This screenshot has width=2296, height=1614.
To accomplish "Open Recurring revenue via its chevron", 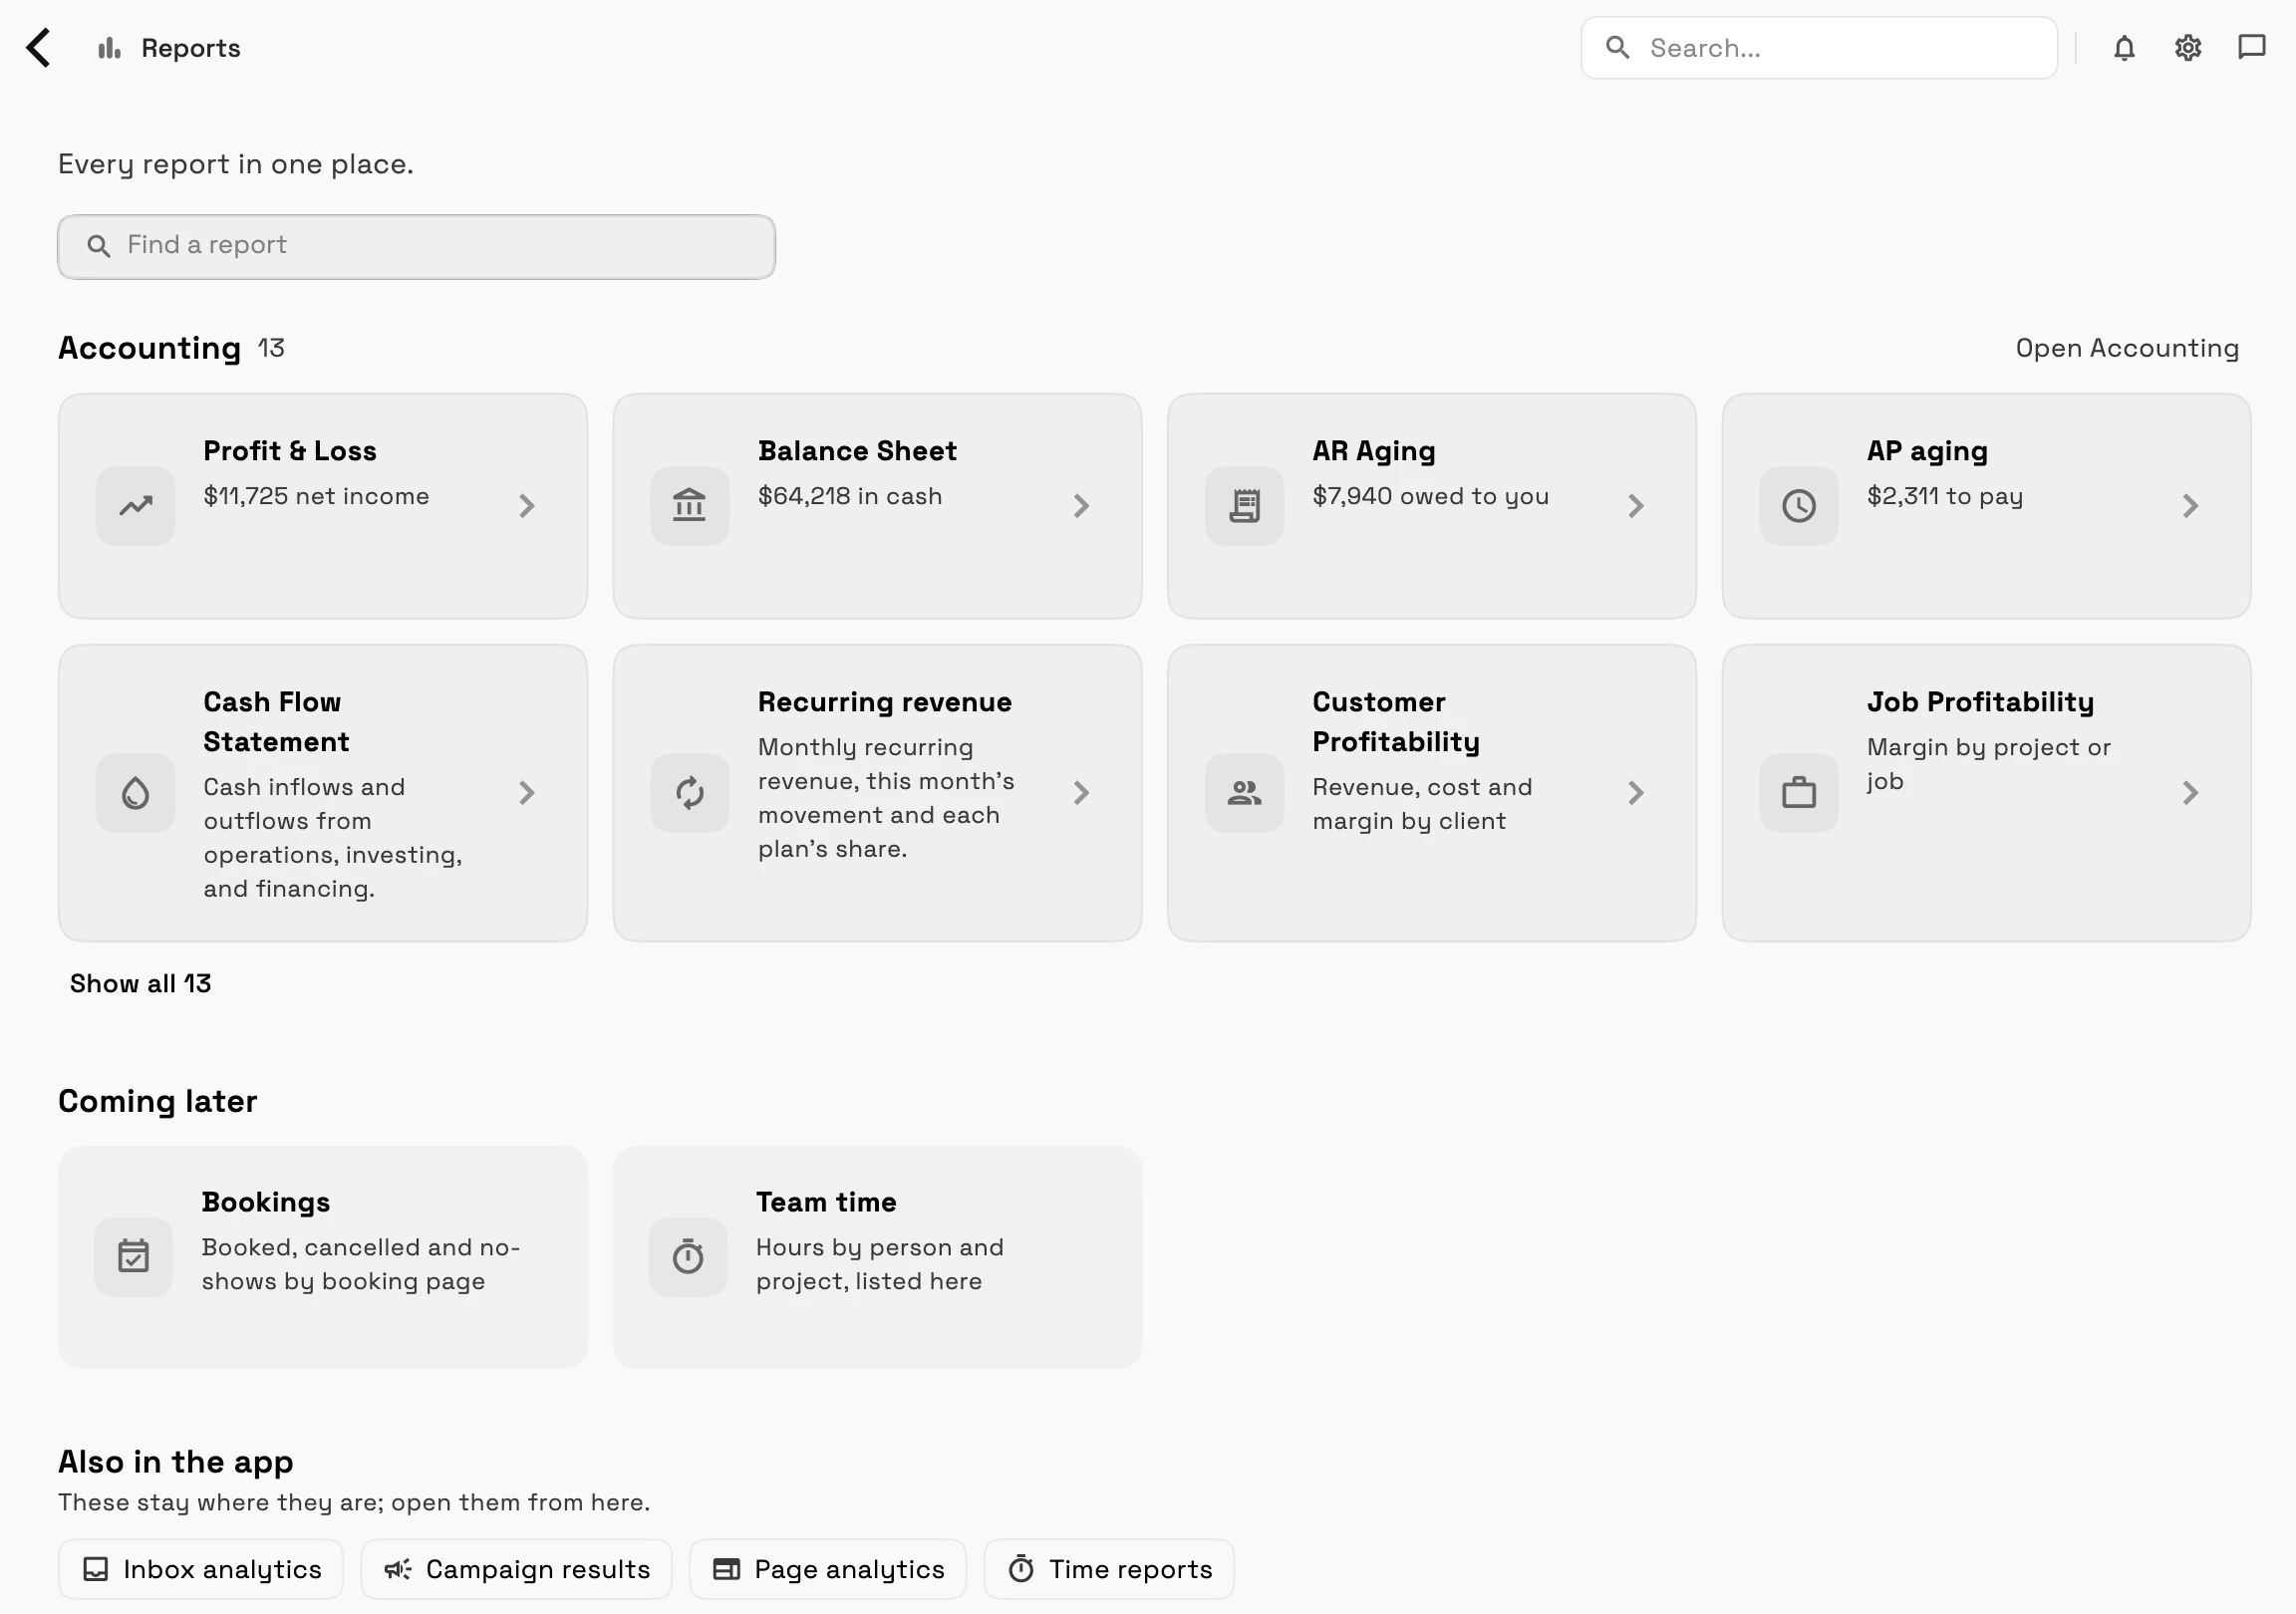I will pyautogui.click(x=1081, y=793).
